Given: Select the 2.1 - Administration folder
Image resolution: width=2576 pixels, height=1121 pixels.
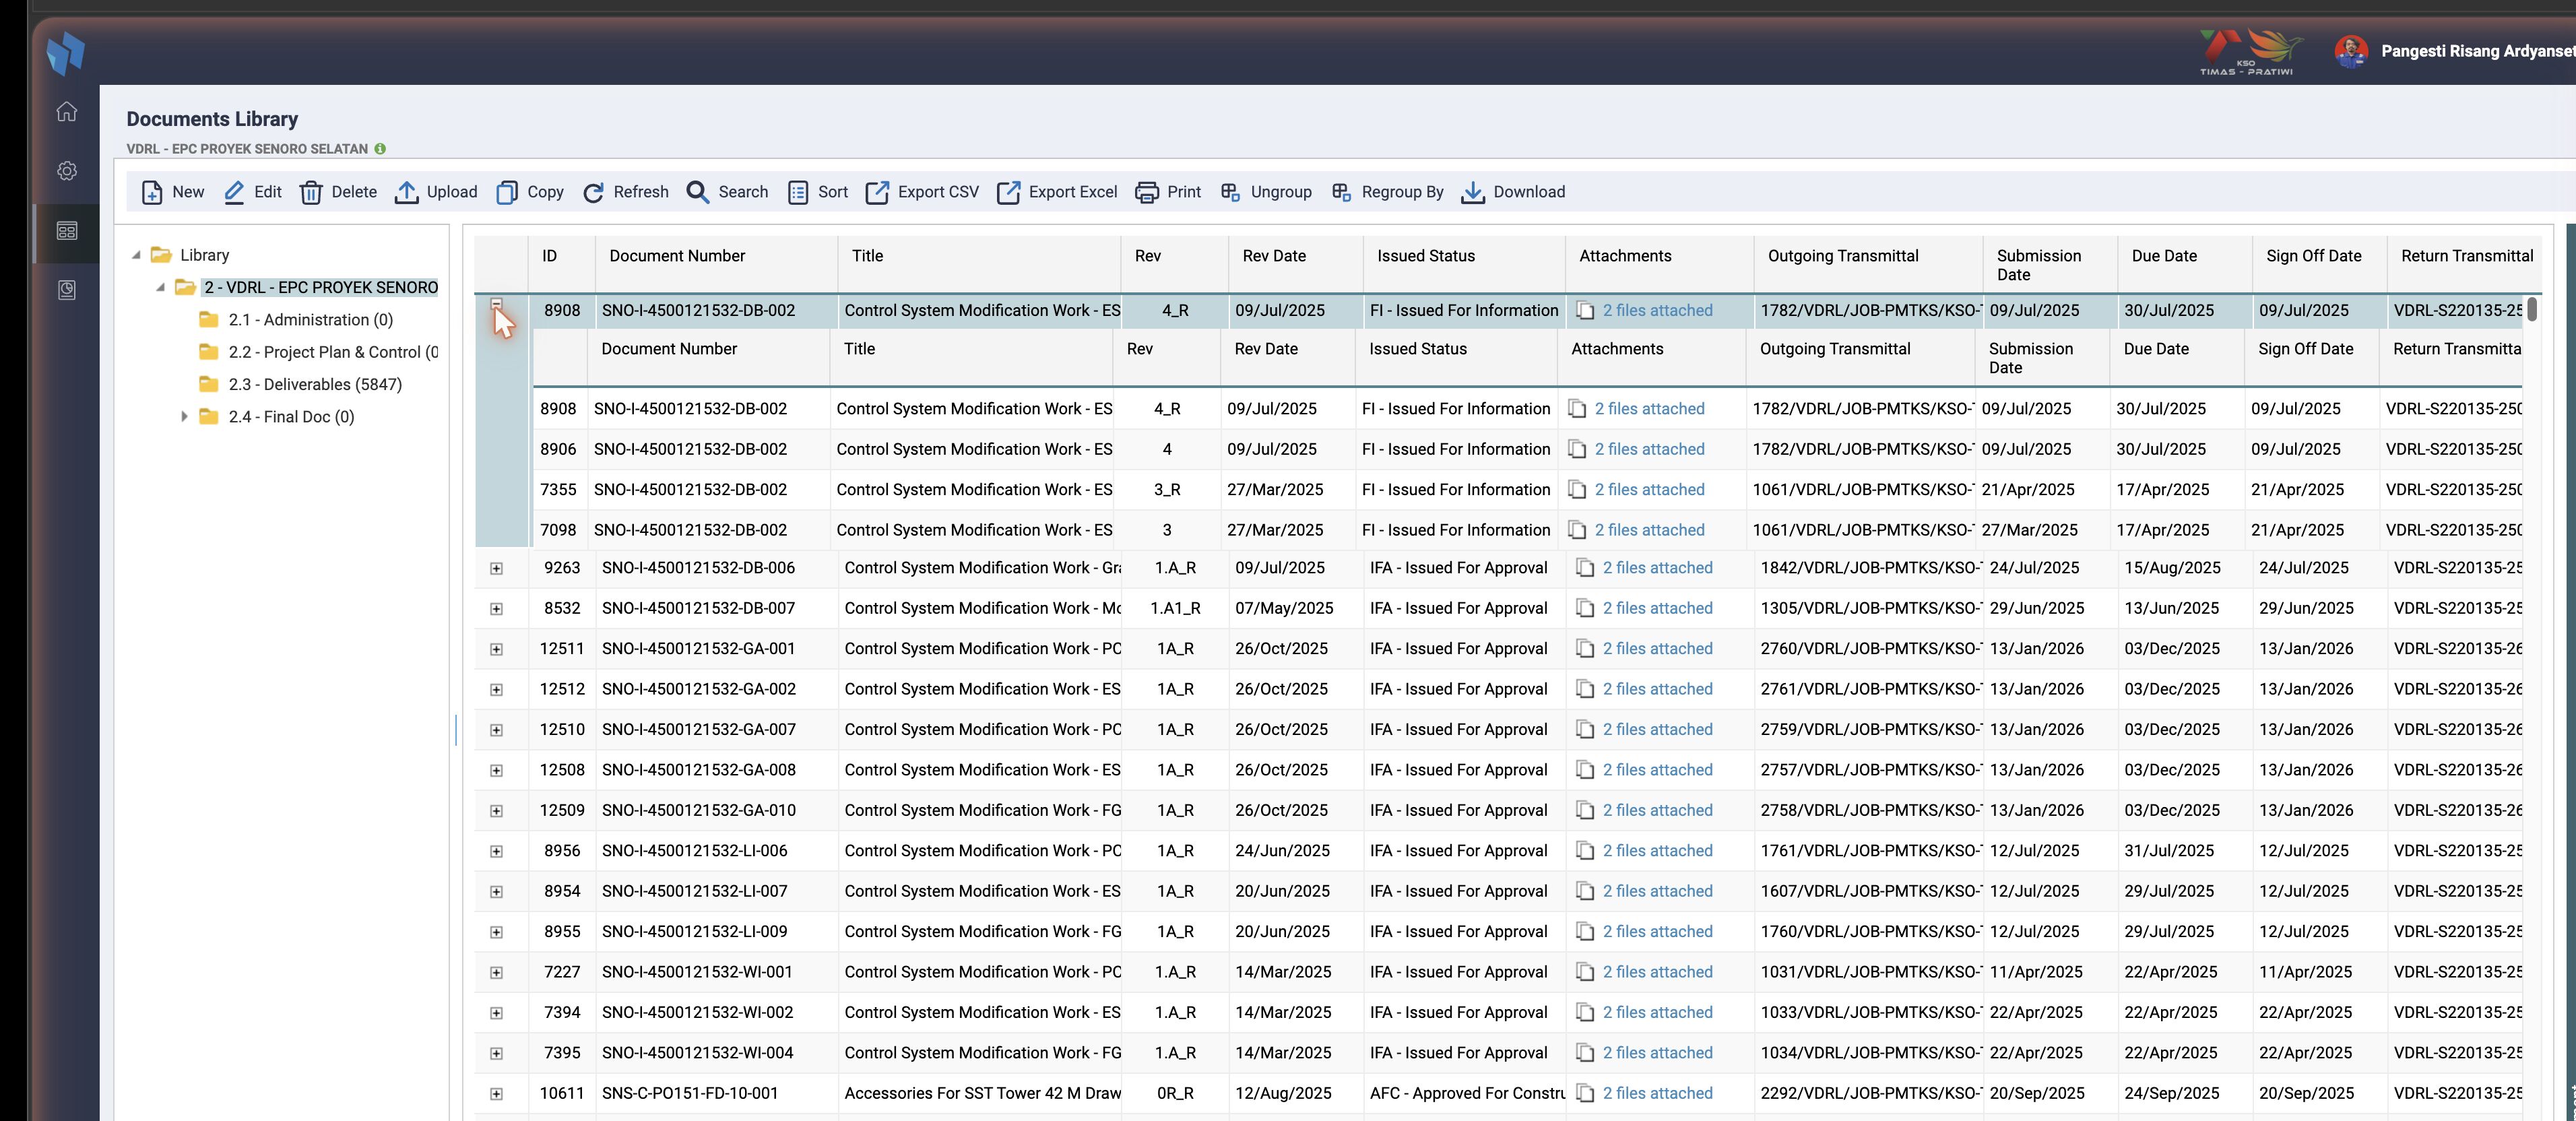Looking at the screenshot, I should point(311,320).
